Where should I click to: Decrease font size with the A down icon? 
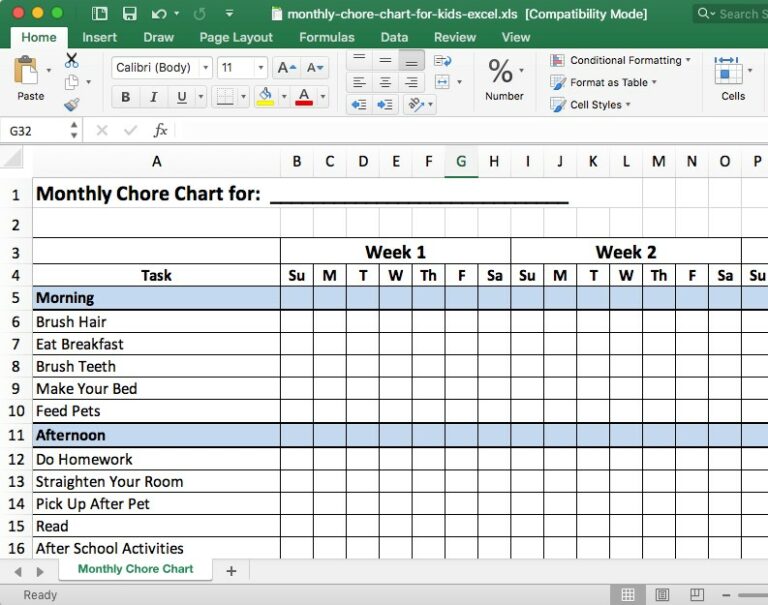point(314,68)
